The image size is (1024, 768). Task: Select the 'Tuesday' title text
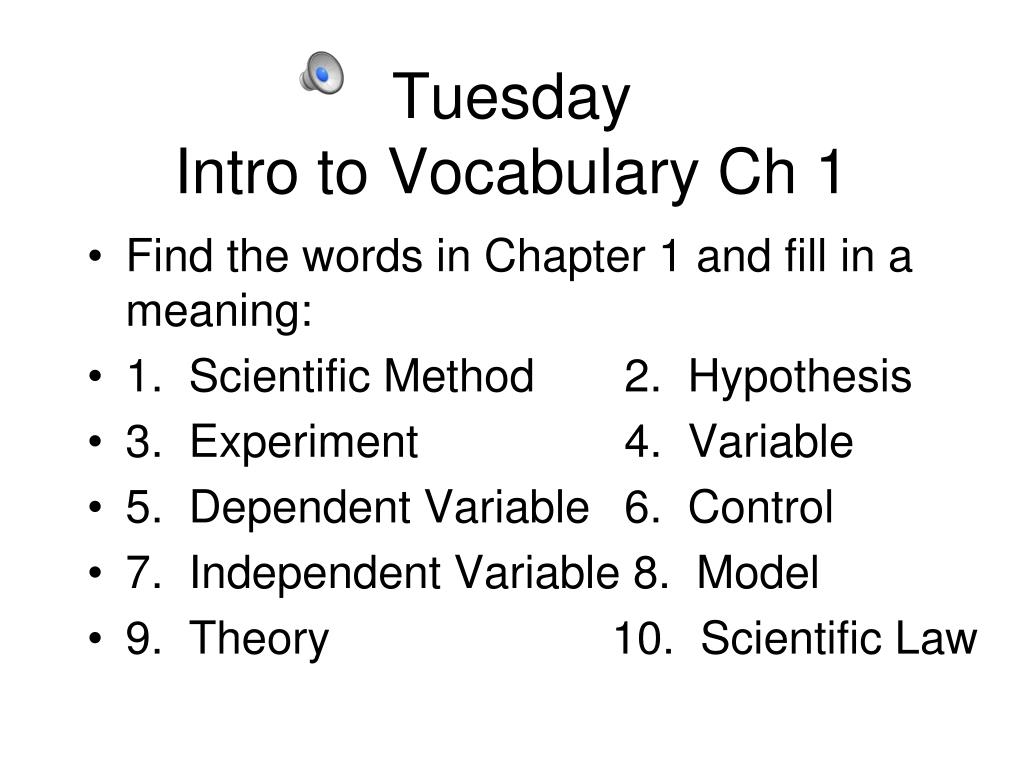(511, 98)
